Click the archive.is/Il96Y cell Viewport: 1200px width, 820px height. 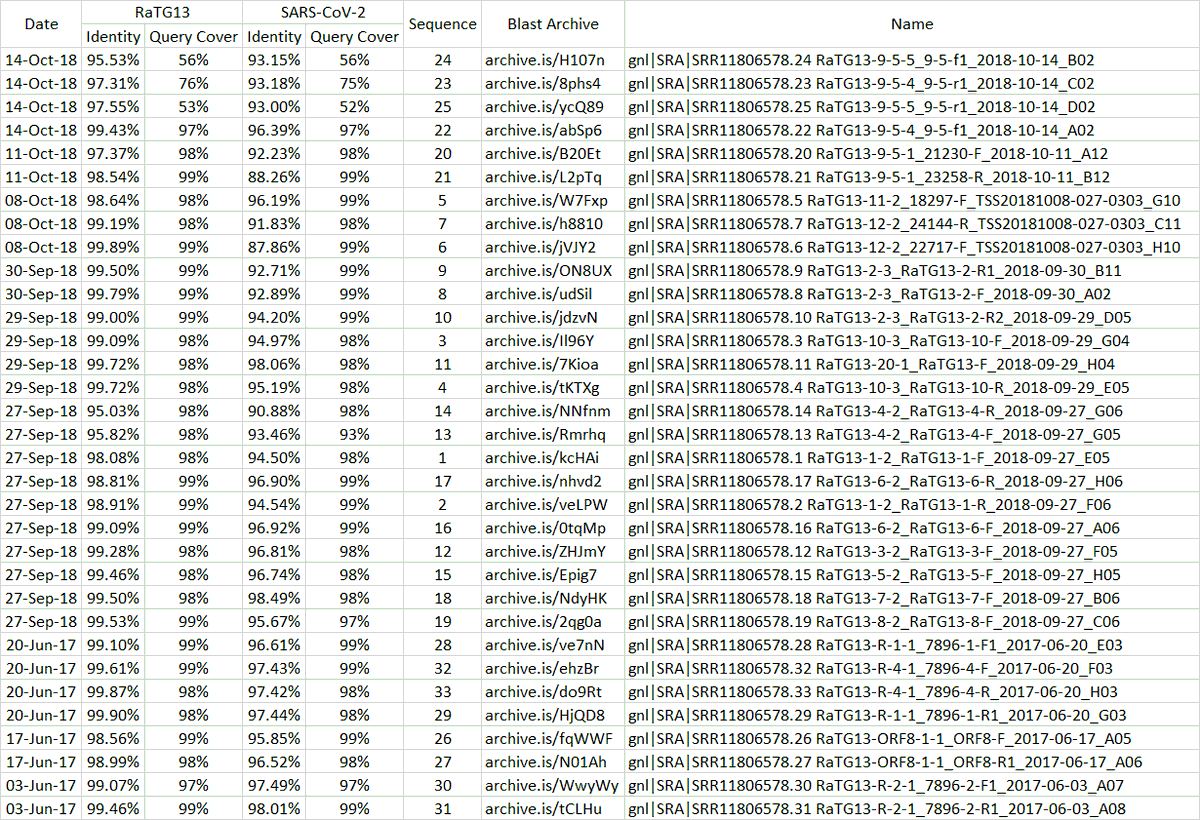(553, 340)
